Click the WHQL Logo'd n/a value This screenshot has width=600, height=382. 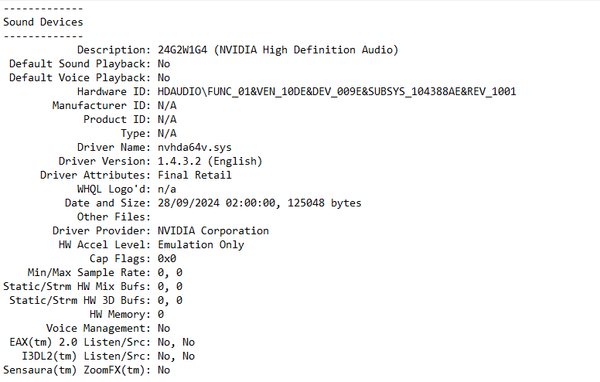pyautogui.click(x=167, y=189)
